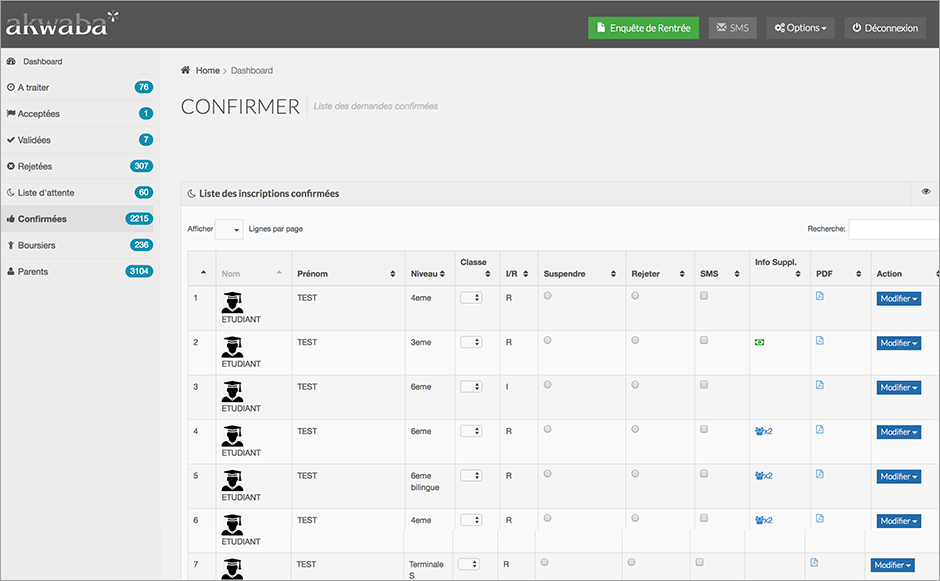The height and width of the screenshot is (581, 940).
Task: Click the student avatar in row 3
Action: [232, 391]
